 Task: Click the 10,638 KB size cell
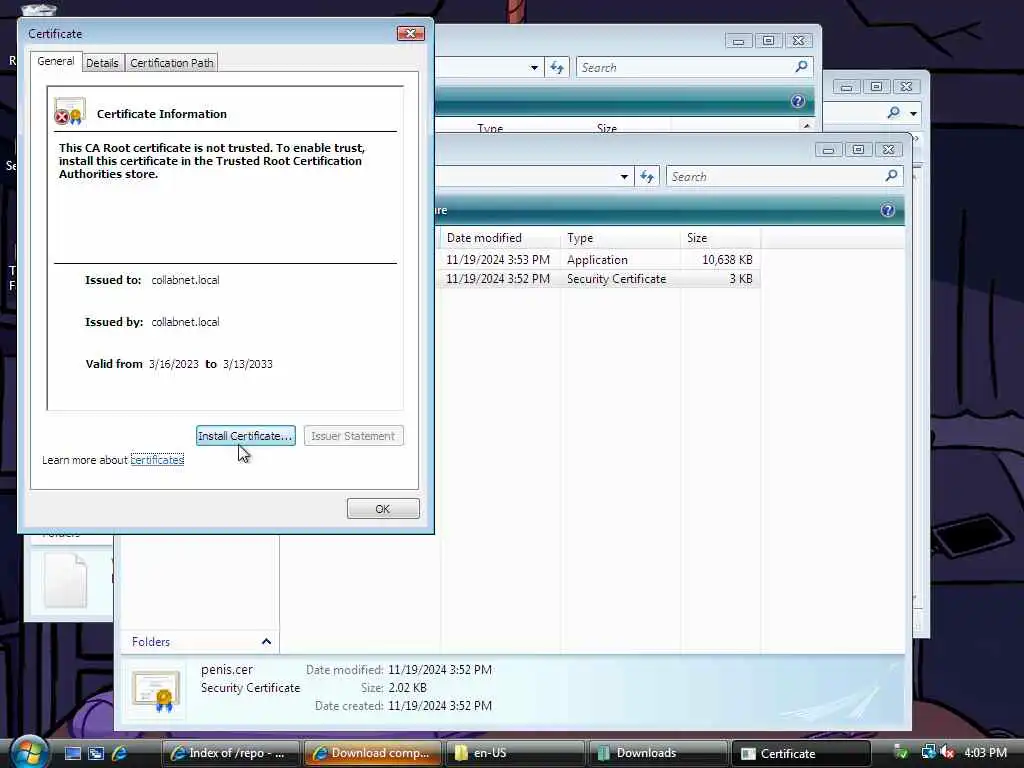(x=727, y=259)
